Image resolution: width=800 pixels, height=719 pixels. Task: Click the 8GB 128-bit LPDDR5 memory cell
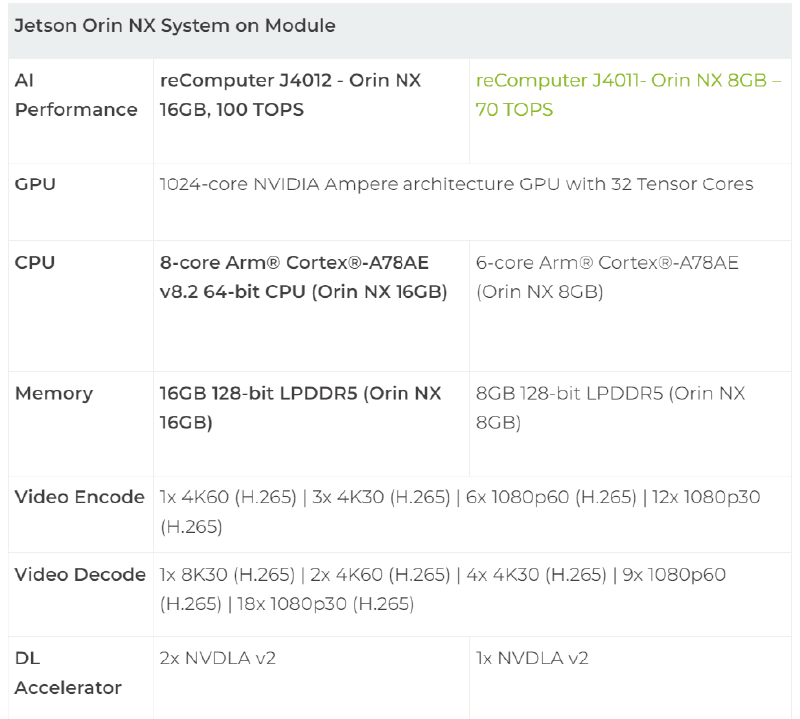pyautogui.click(x=610, y=407)
